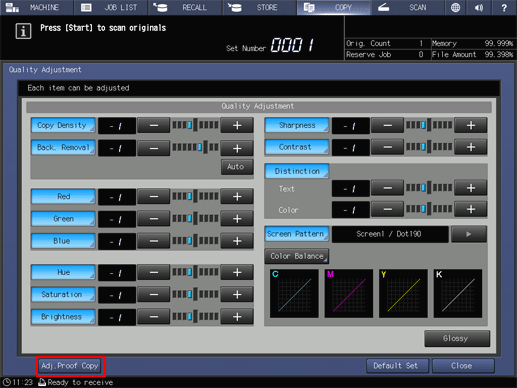
Task: Increase Saturation using the plus button
Action: coord(237,294)
